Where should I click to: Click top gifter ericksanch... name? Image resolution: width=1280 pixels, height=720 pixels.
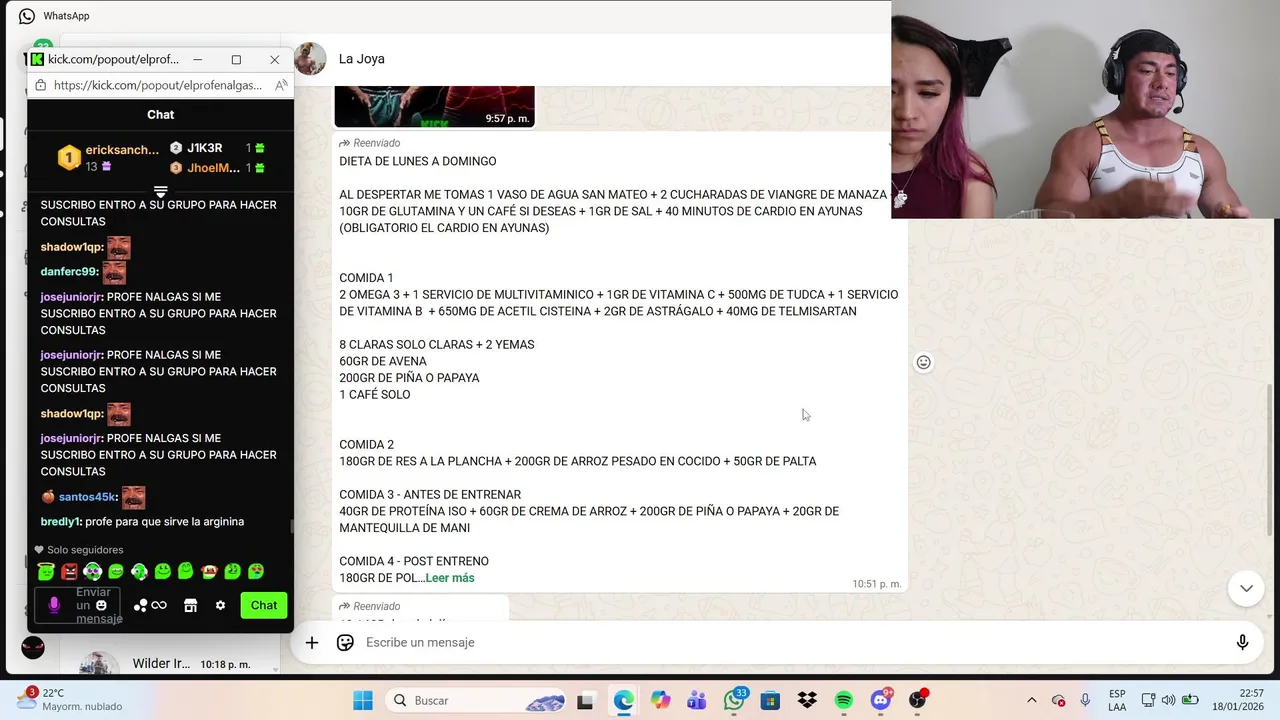coord(122,150)
